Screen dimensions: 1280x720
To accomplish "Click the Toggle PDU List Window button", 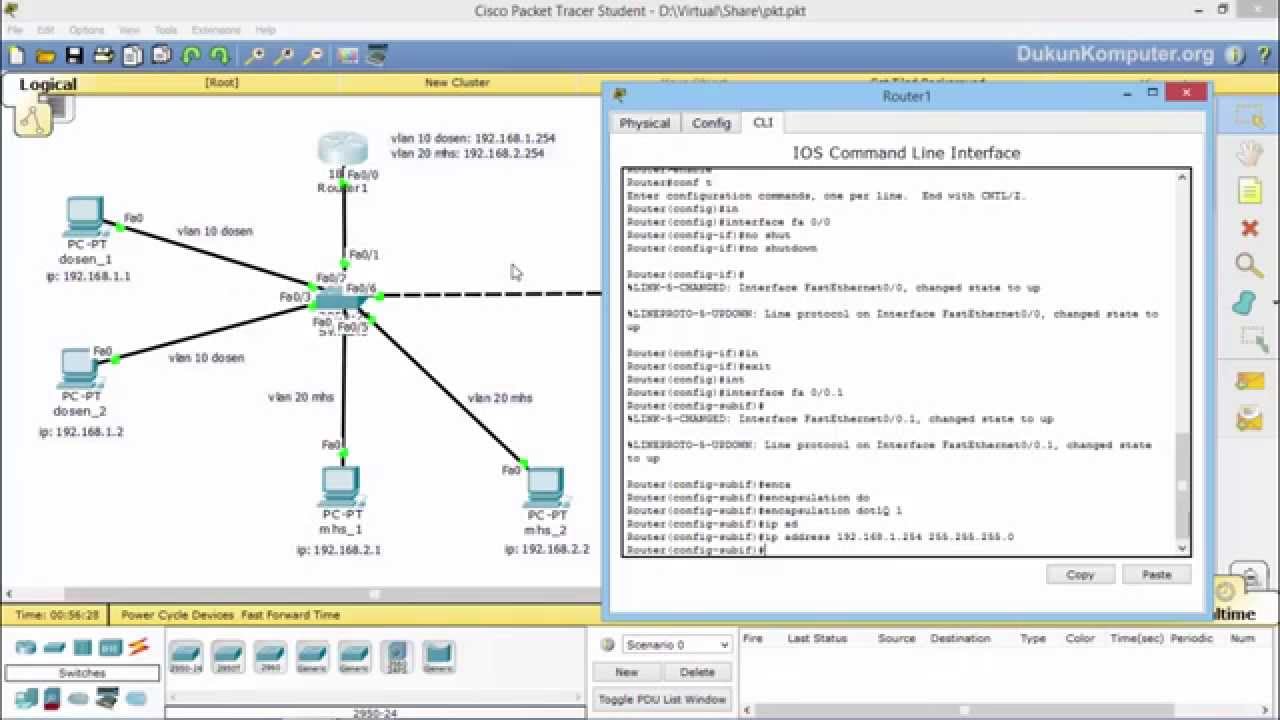I will (664, 699).
